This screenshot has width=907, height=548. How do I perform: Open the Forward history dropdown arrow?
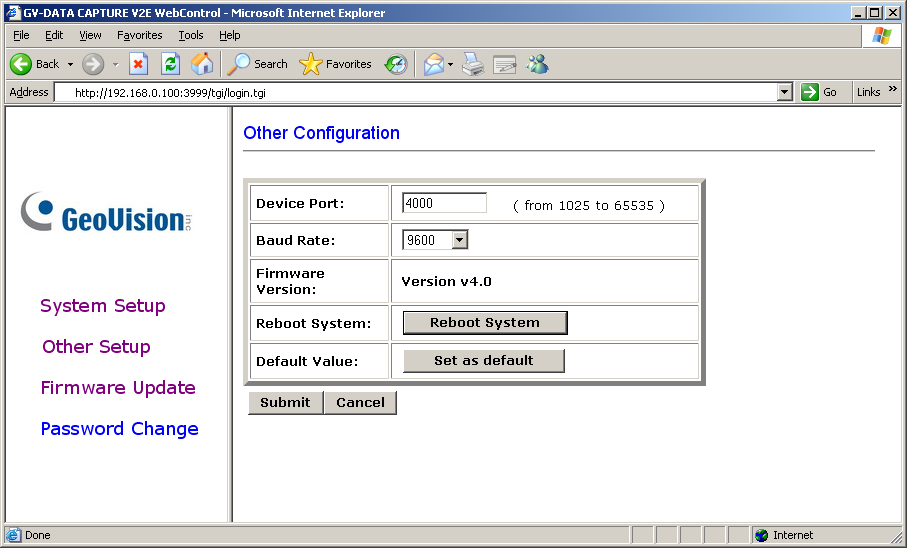[x=115, y=64]
